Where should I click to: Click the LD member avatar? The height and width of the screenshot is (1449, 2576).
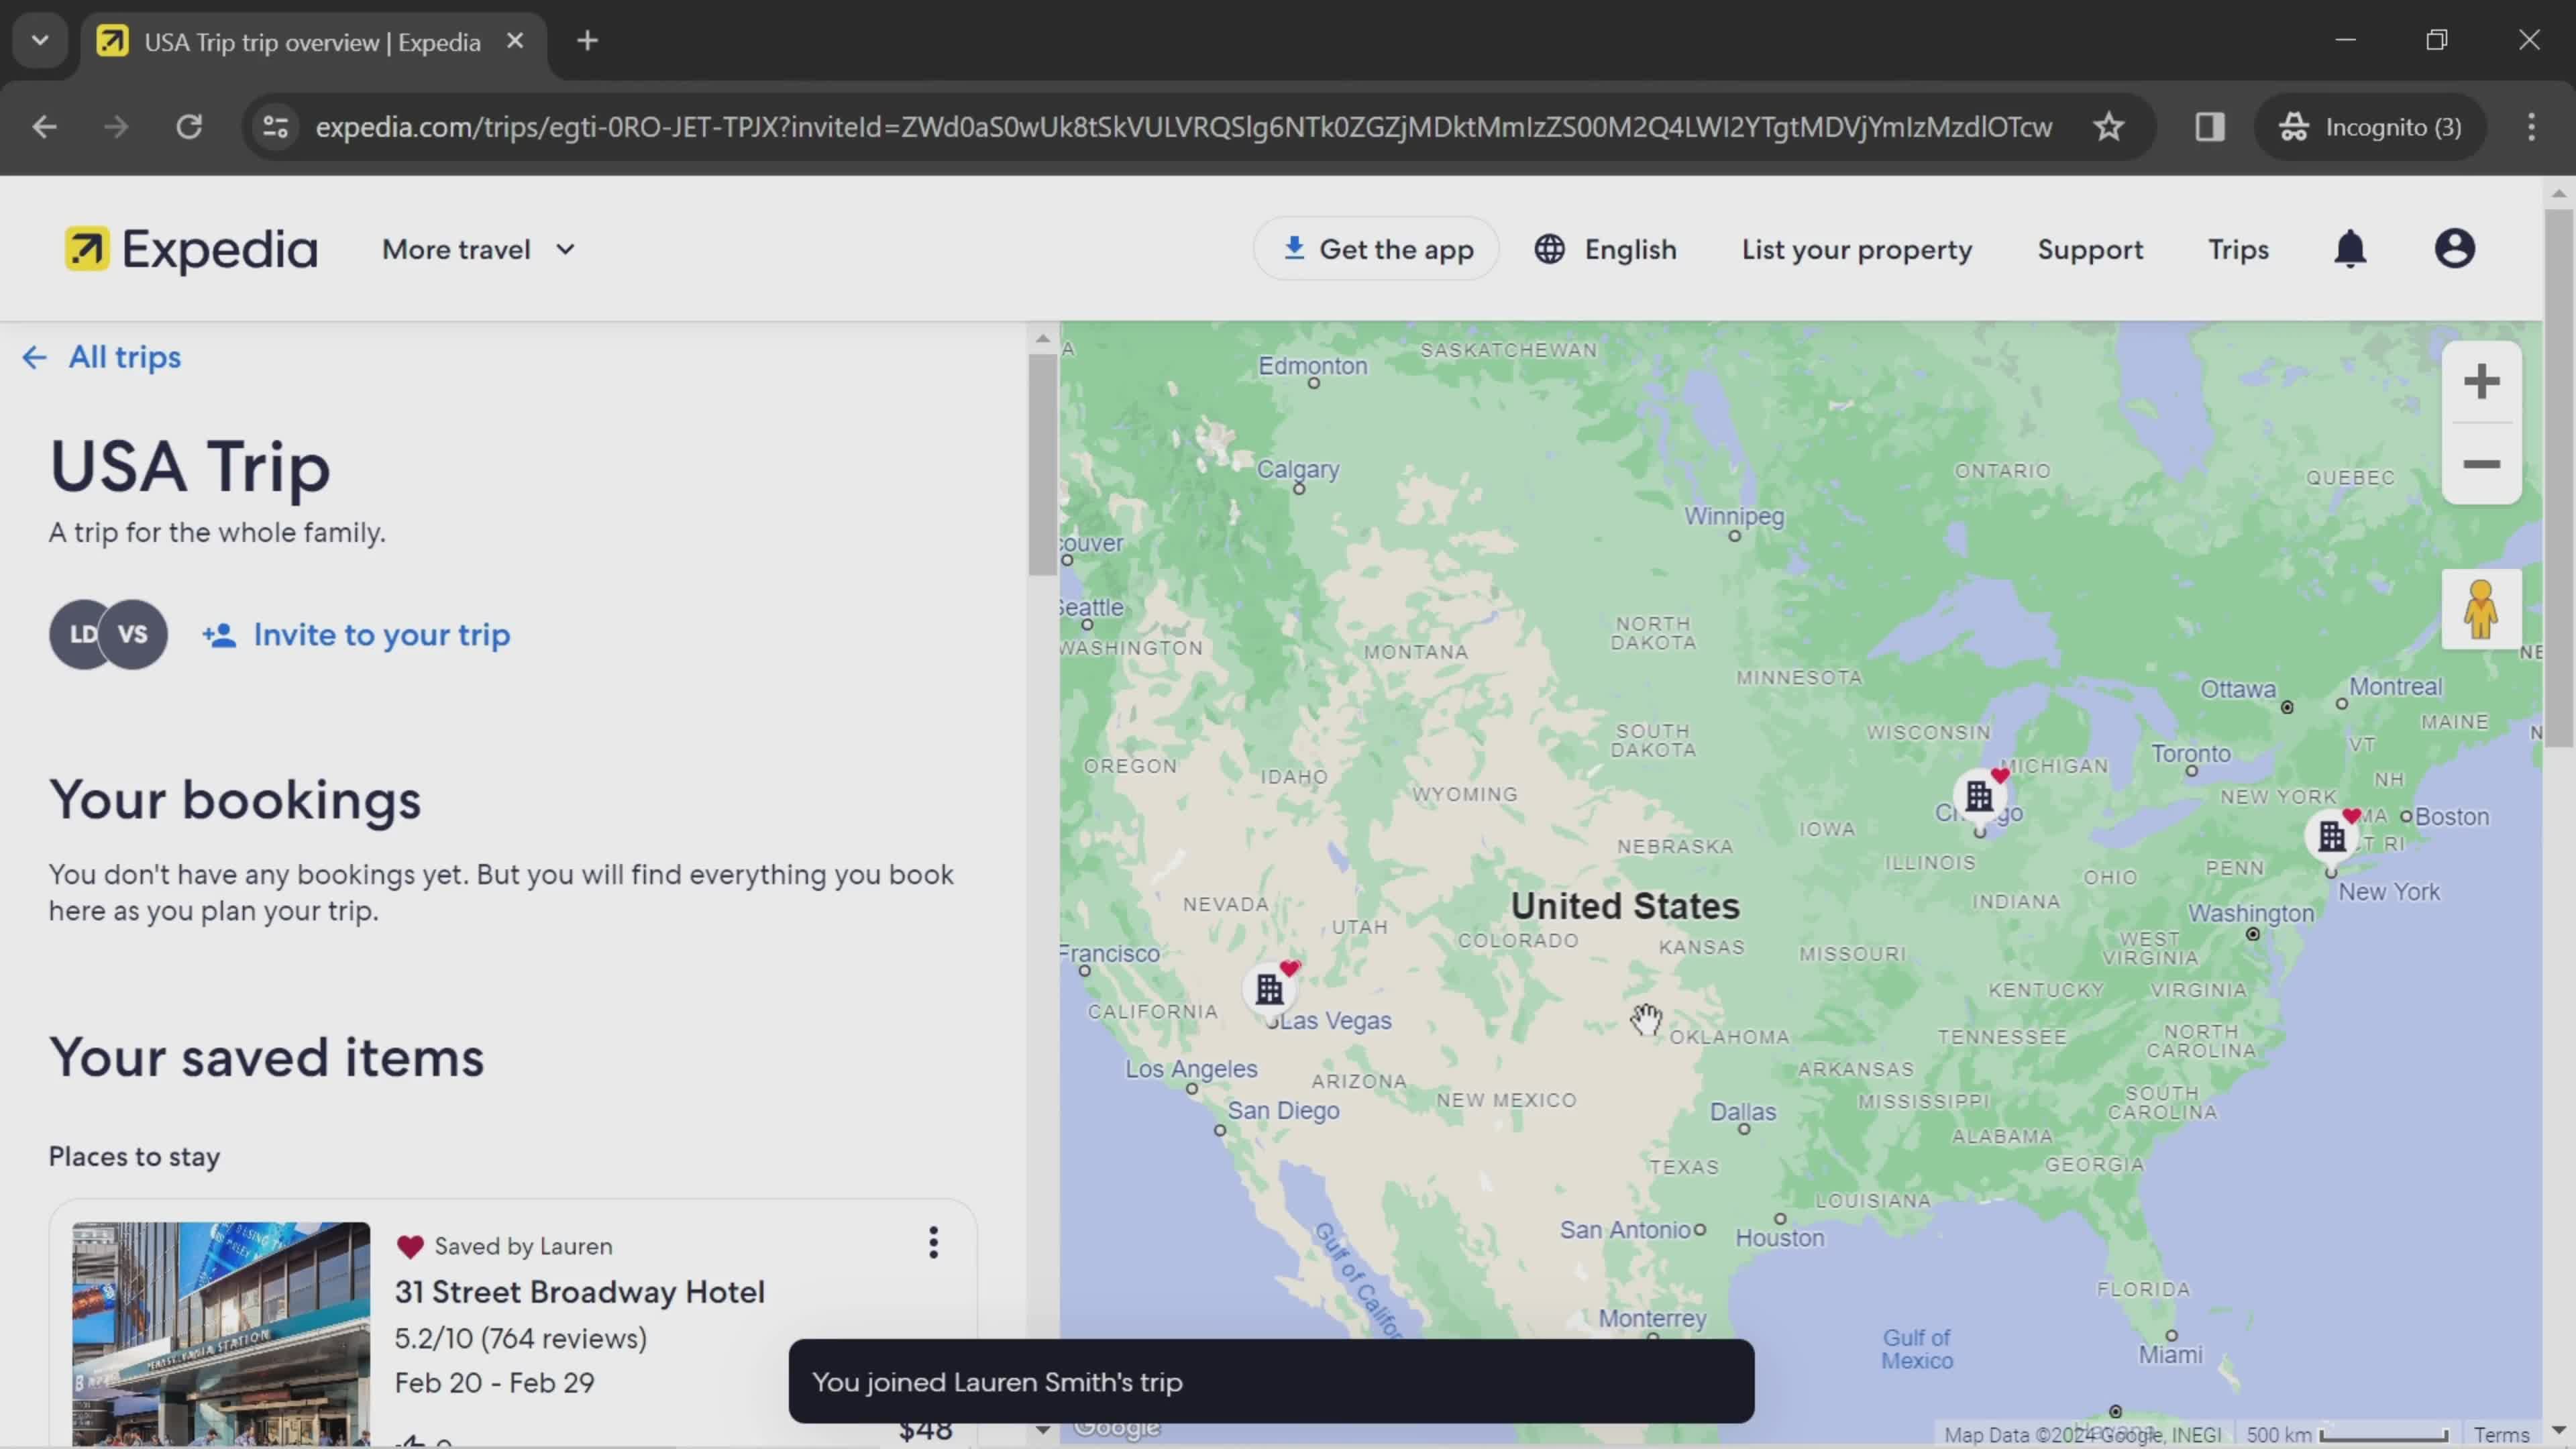78,634
